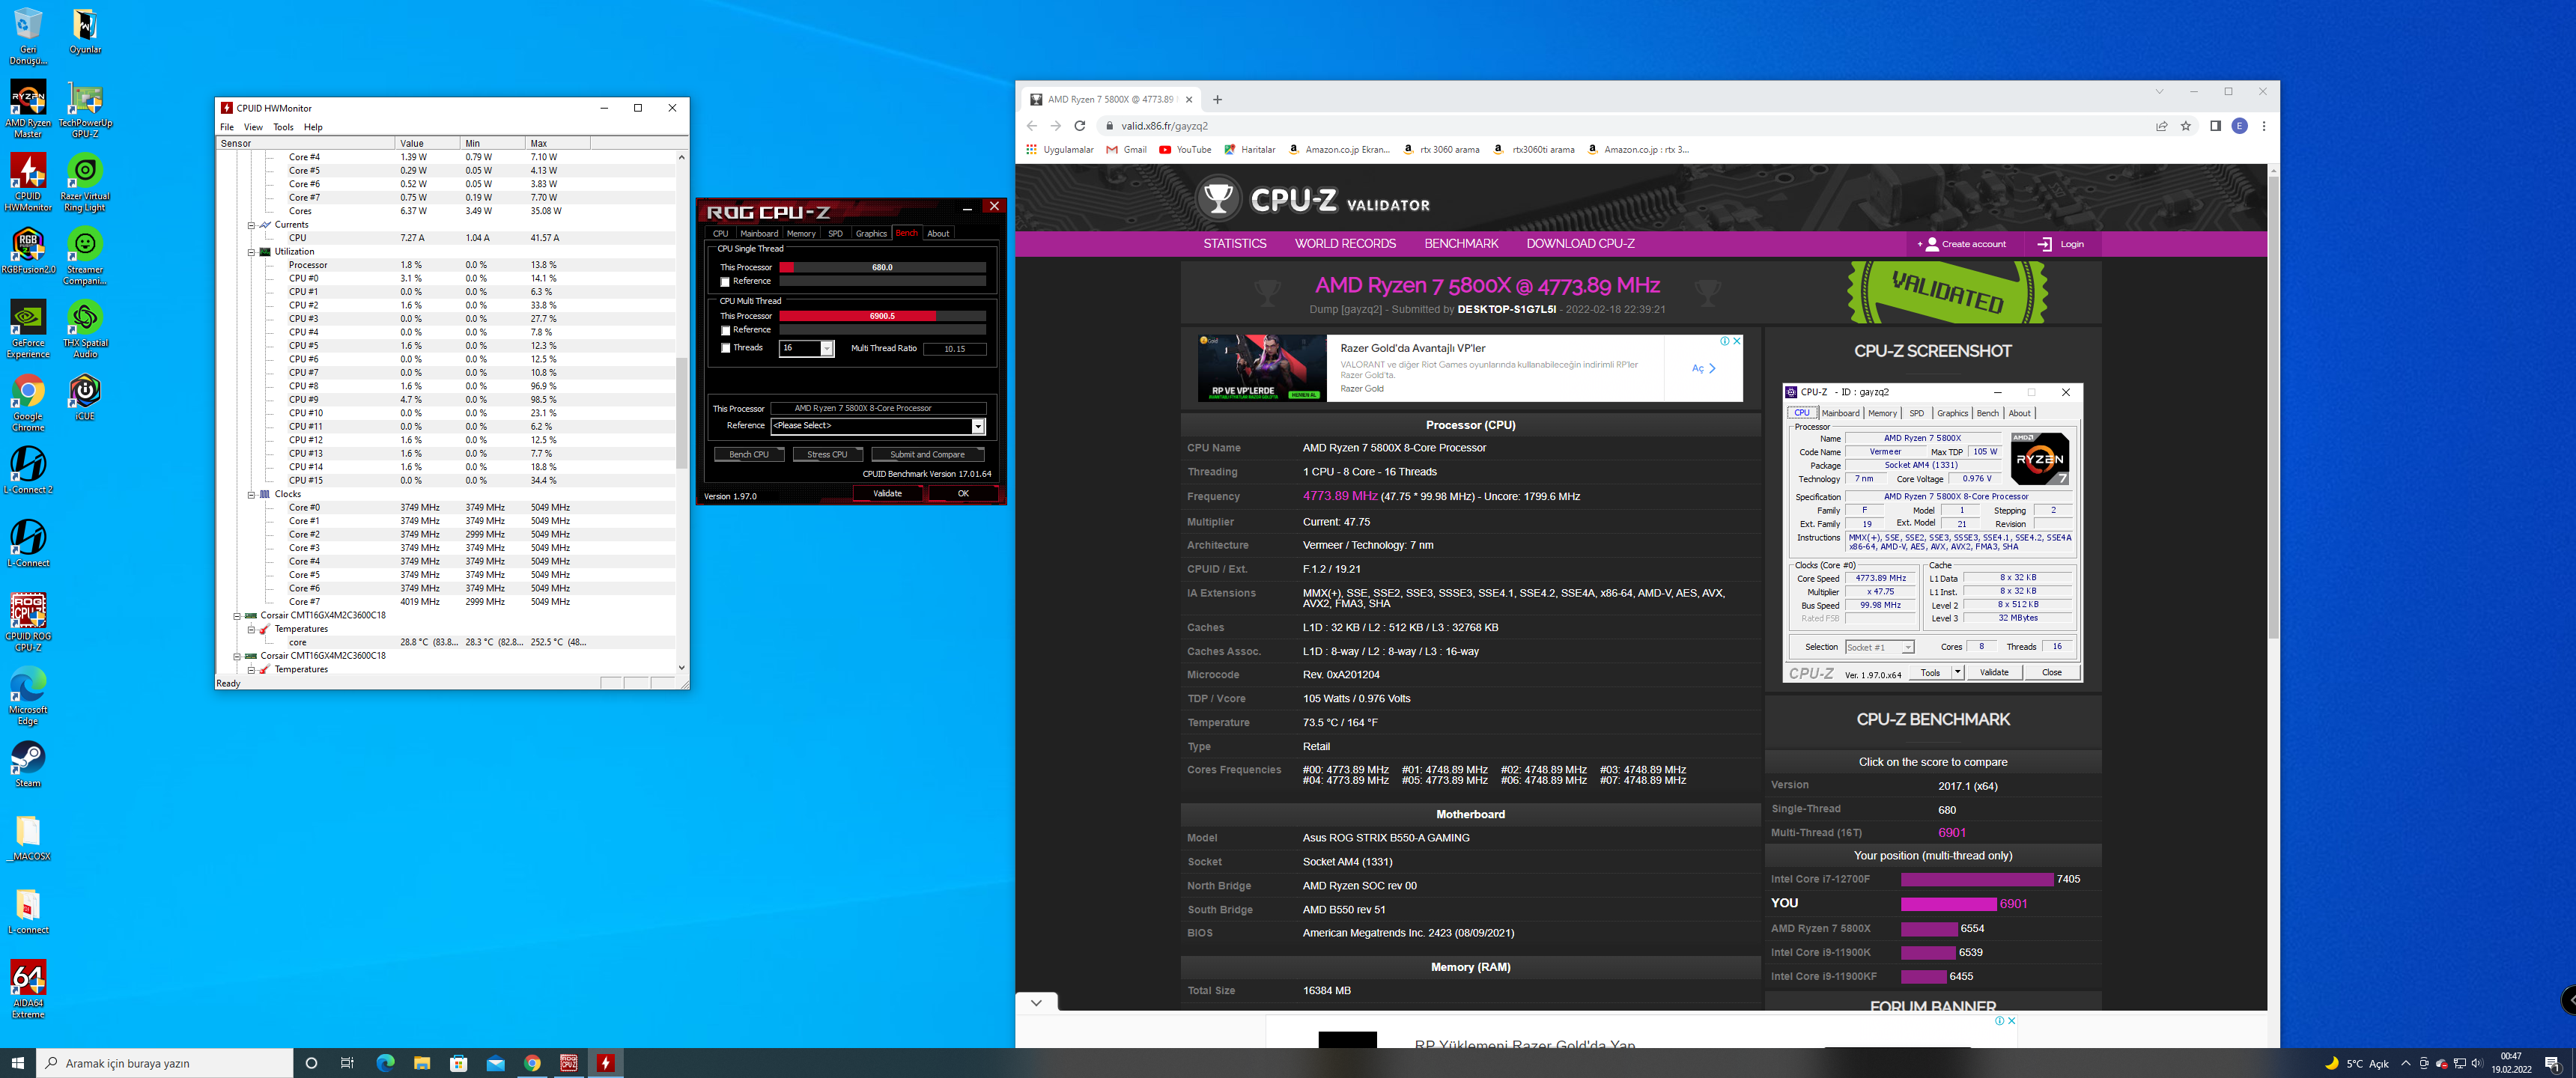
Task: Click Stress CPU button
Action: 827,454
